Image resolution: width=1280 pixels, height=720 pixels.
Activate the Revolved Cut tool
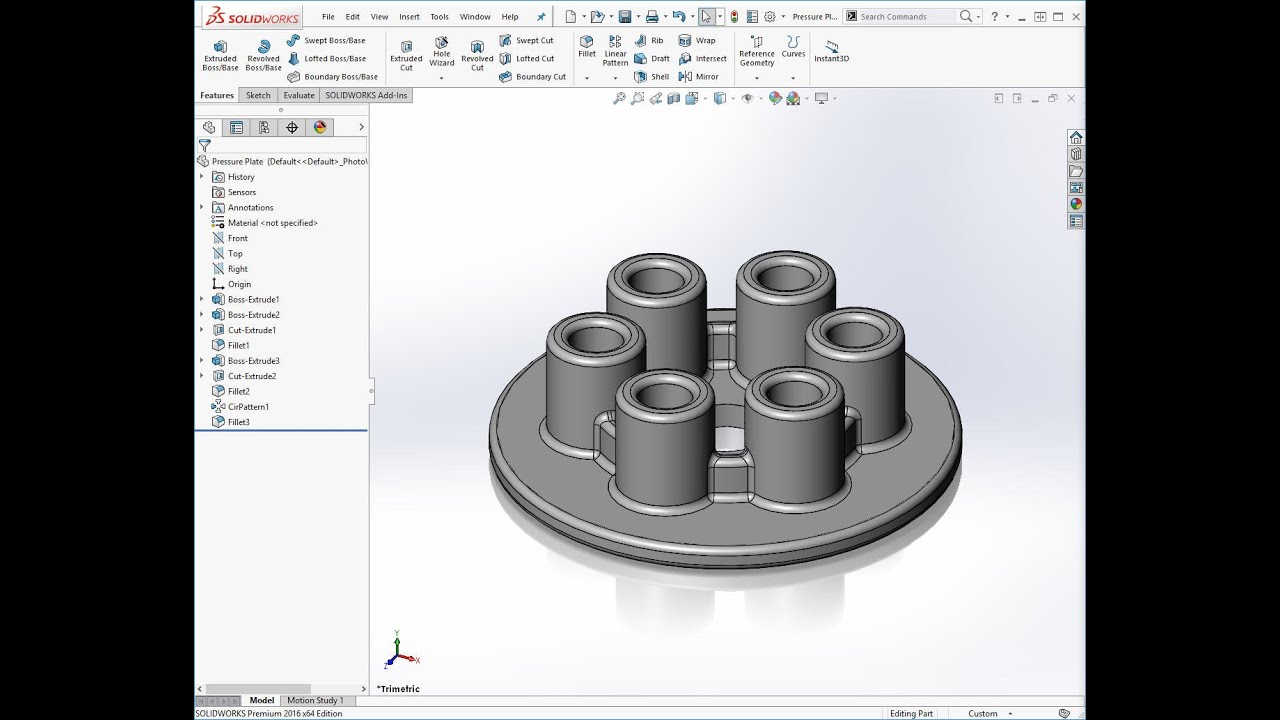click(x=477, y=55)
